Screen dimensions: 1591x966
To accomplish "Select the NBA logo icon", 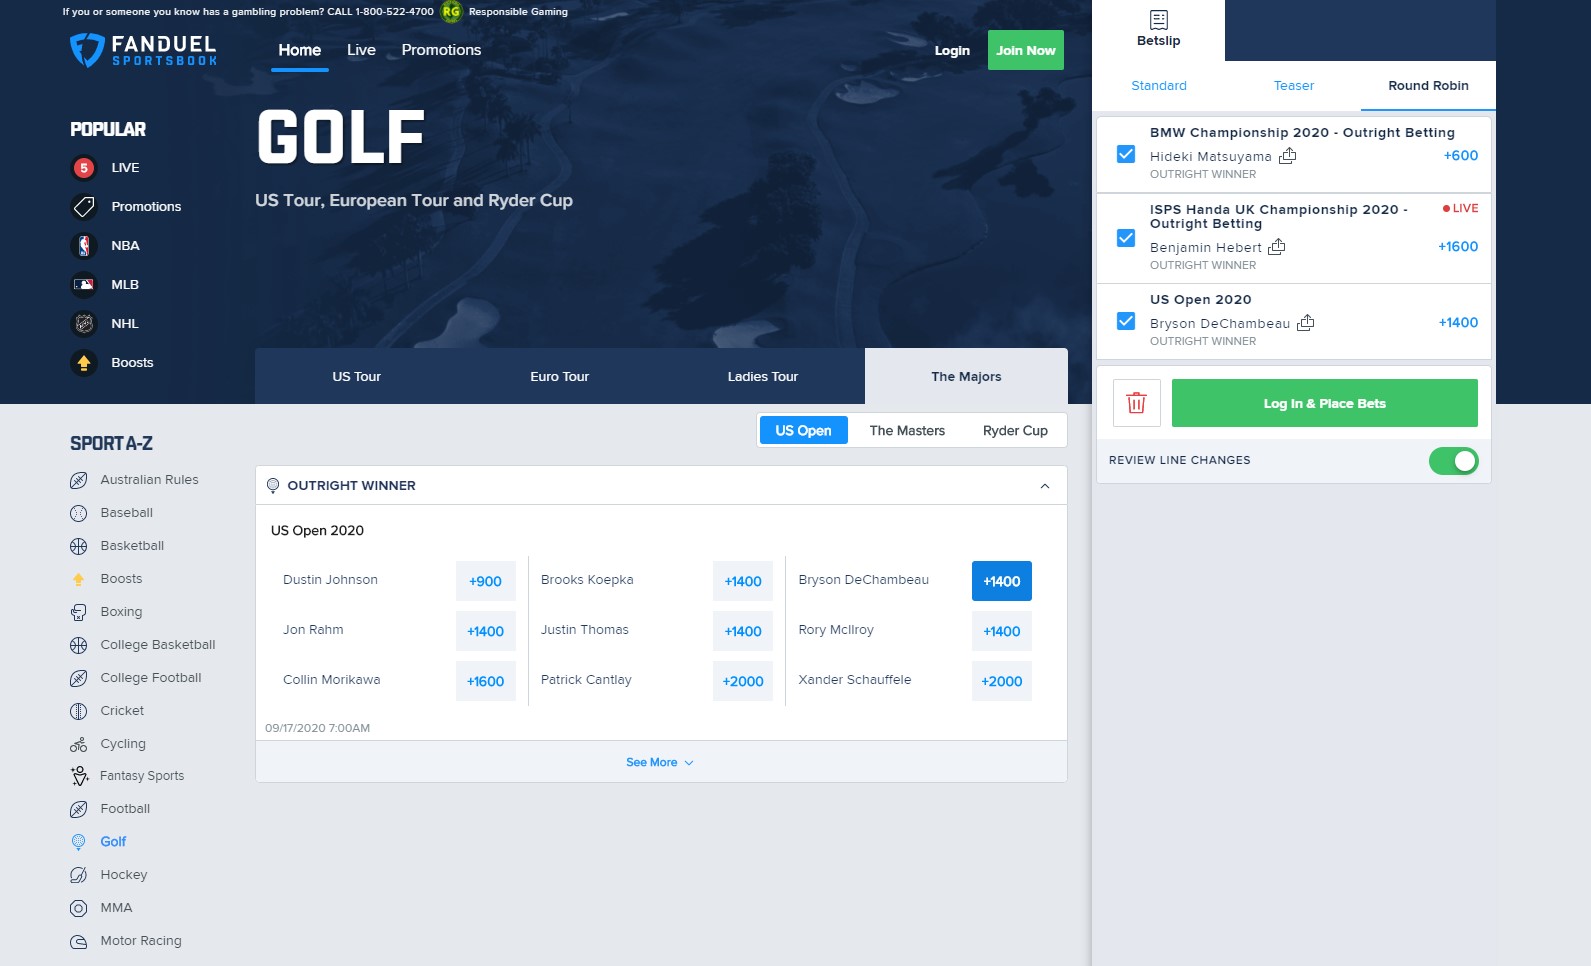I will (84, 246).
